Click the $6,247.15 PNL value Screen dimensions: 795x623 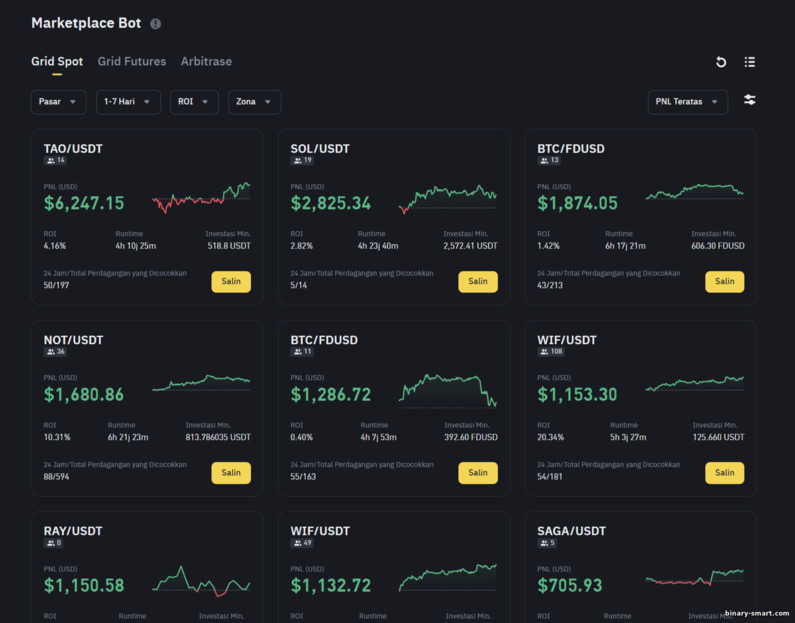[x=84, y=203]
